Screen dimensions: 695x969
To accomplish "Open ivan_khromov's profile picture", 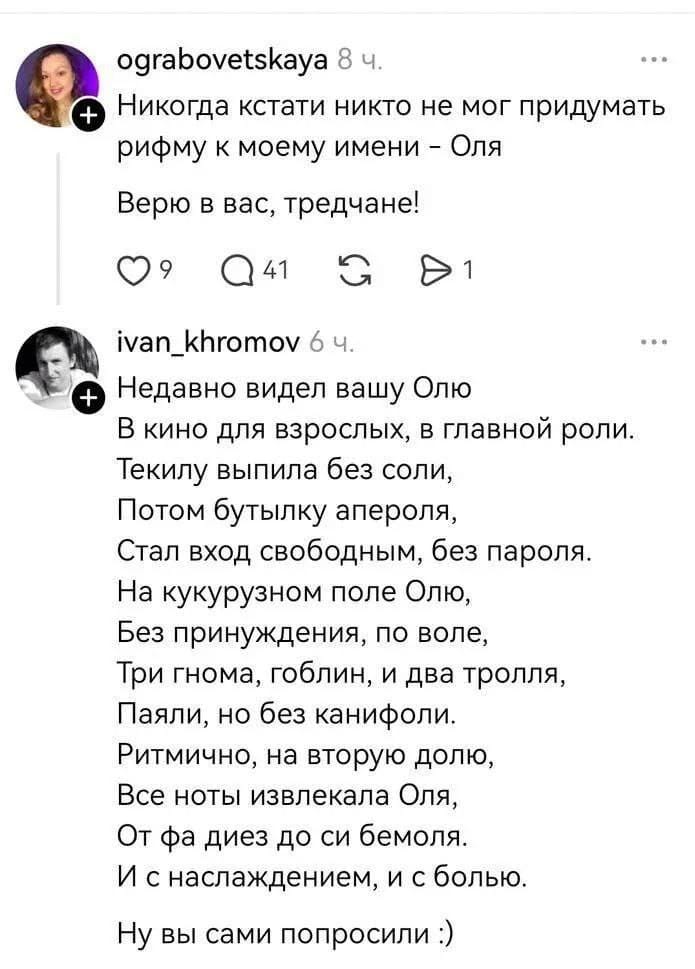I will tap(56, 366).
